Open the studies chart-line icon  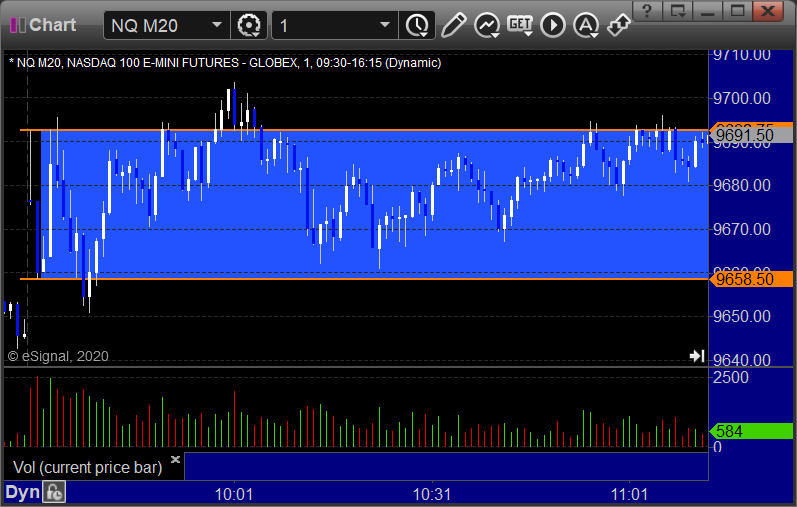pyautogui.click(x=487, y=25)
